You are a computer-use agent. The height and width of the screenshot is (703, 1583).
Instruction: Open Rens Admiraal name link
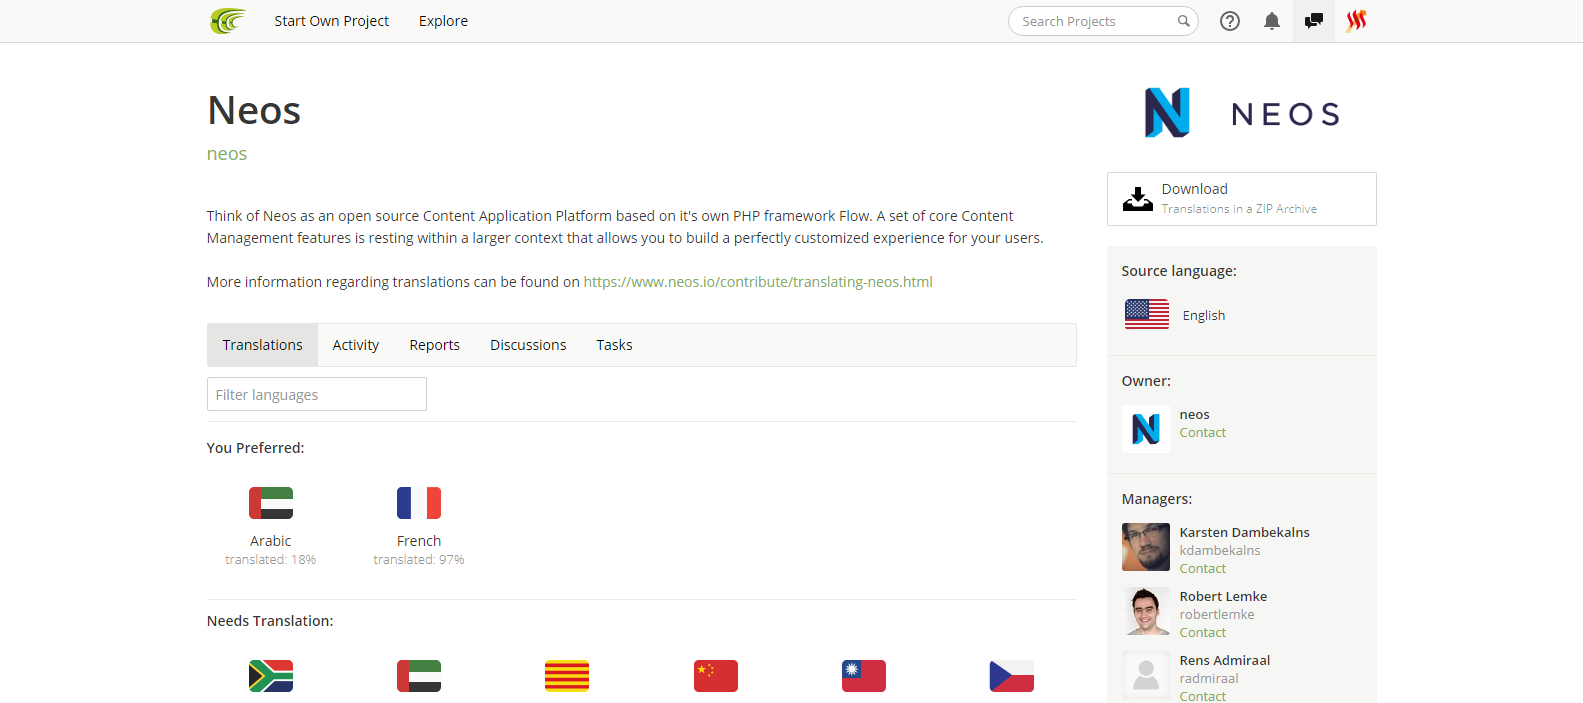tap(1225, 661)
